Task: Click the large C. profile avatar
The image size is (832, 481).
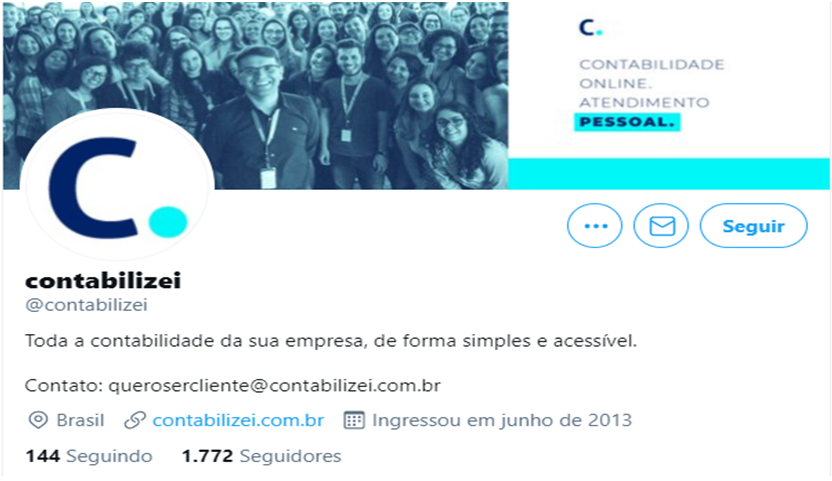Action: [x=118, y=187]
